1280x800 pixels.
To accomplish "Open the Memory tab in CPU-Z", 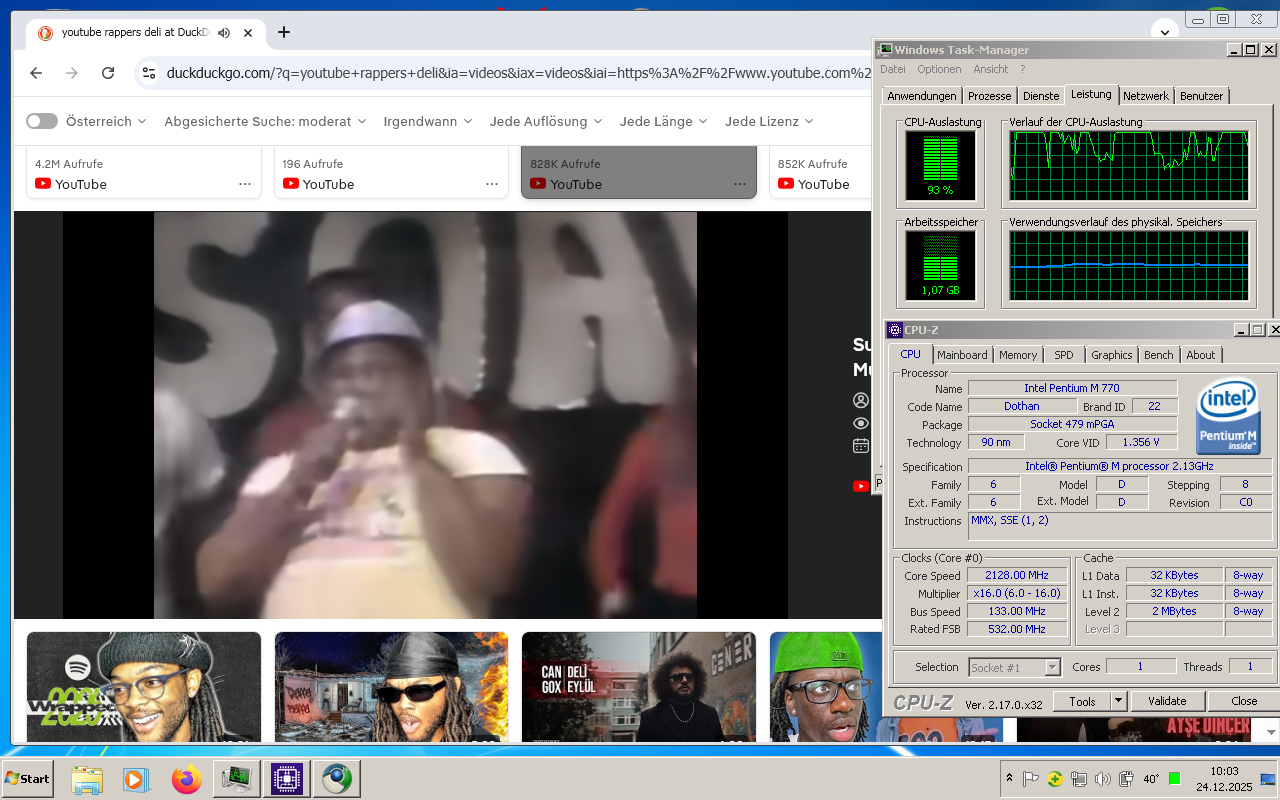I will [1018, 355].
